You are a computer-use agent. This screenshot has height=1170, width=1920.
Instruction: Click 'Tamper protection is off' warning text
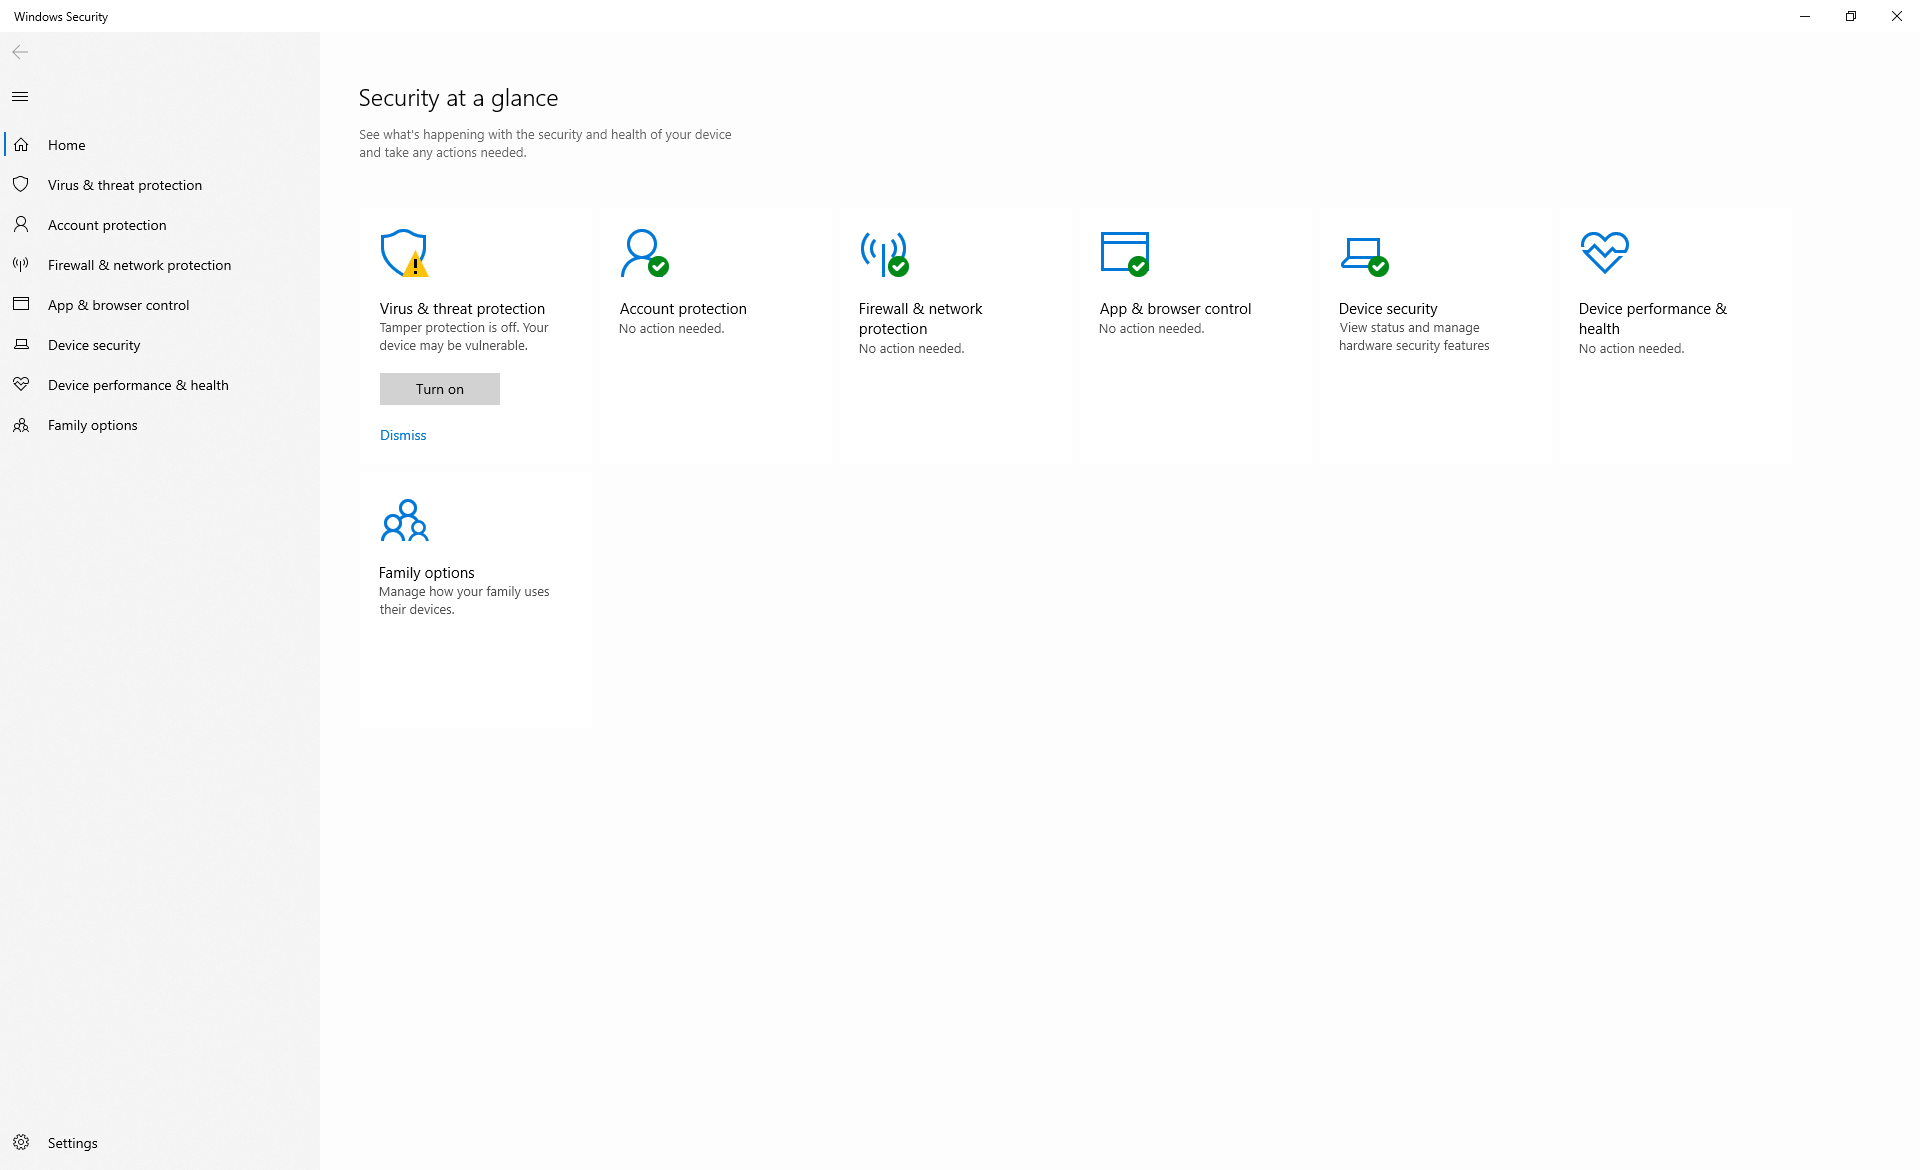click(464, 337)
